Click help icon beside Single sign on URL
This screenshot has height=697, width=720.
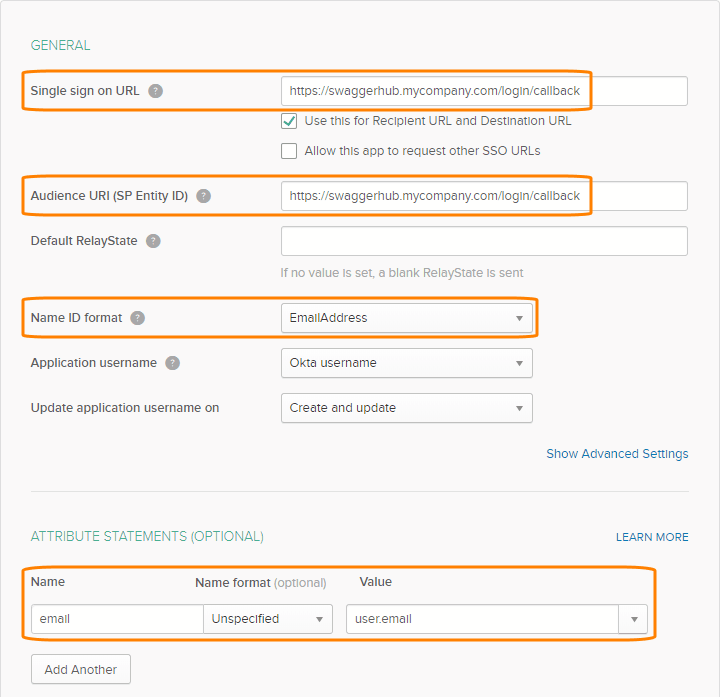point(155,91)
